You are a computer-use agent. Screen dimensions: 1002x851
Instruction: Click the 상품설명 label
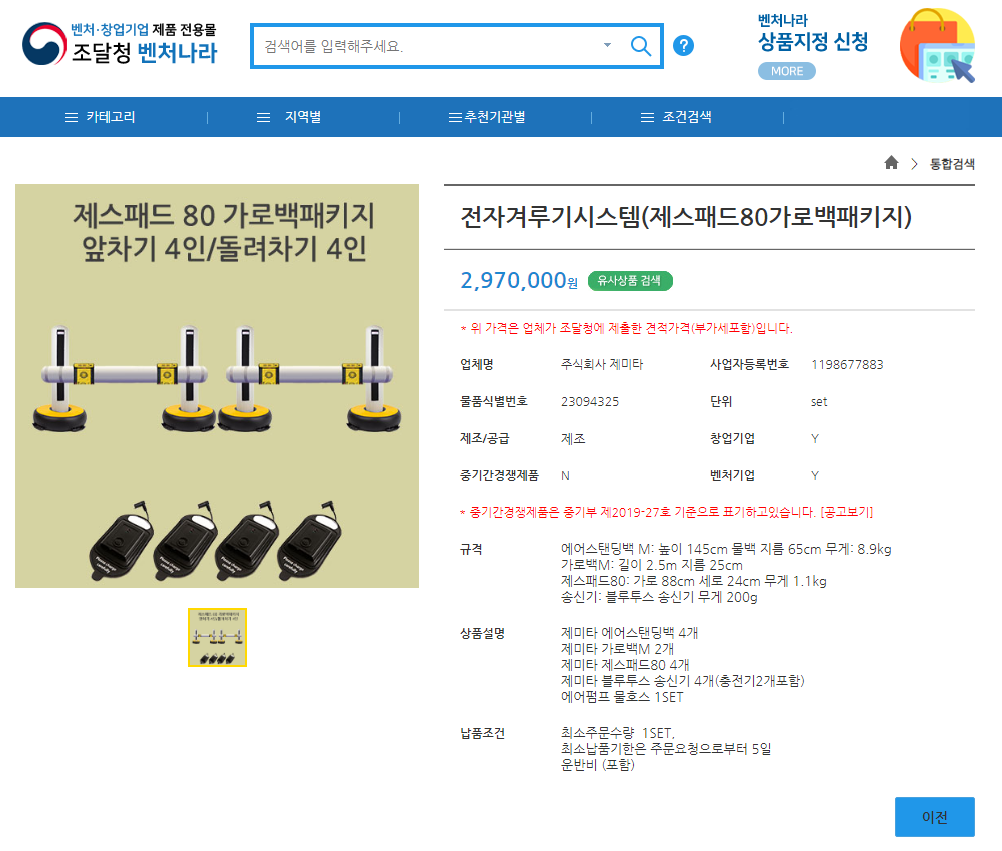pyautogui.click(x=482, y=633)
